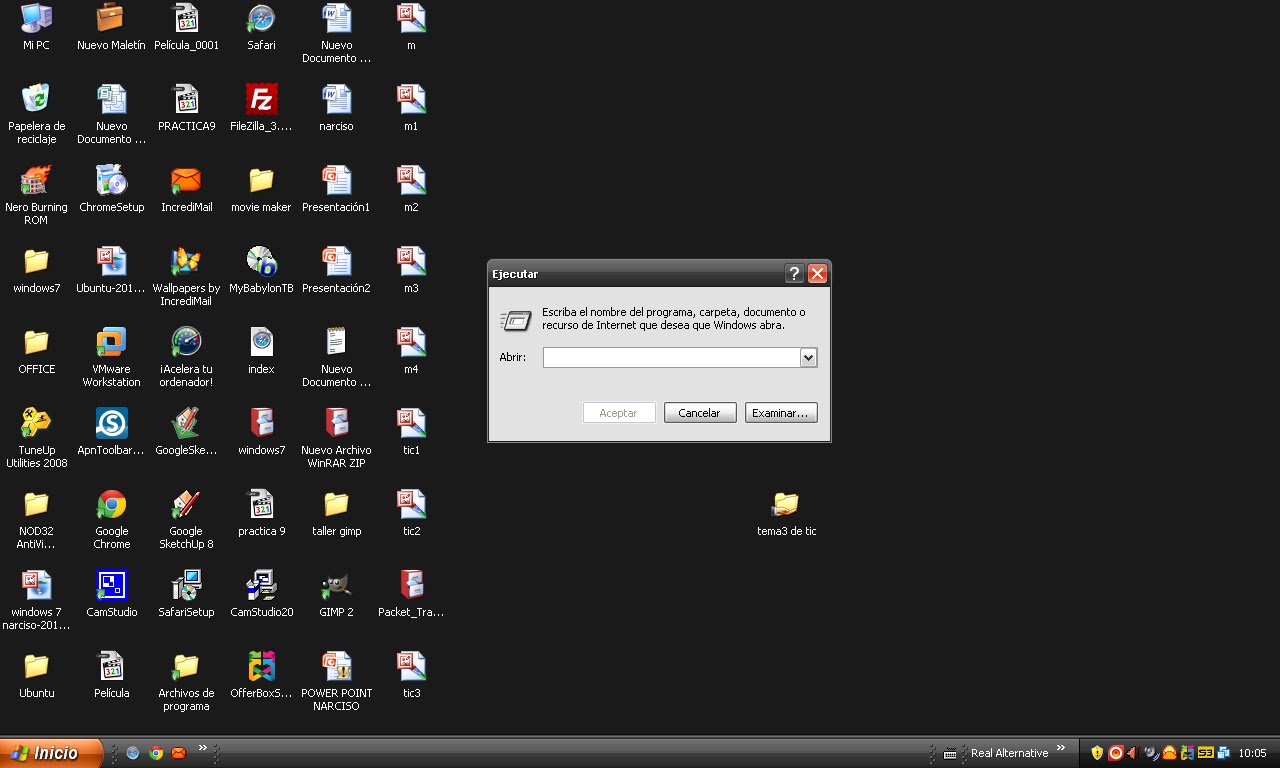Select the Nuevo Maletín briefcase icon
Image resolution: width=1280 pixels, height=768 pixels.
pos(111,26)
